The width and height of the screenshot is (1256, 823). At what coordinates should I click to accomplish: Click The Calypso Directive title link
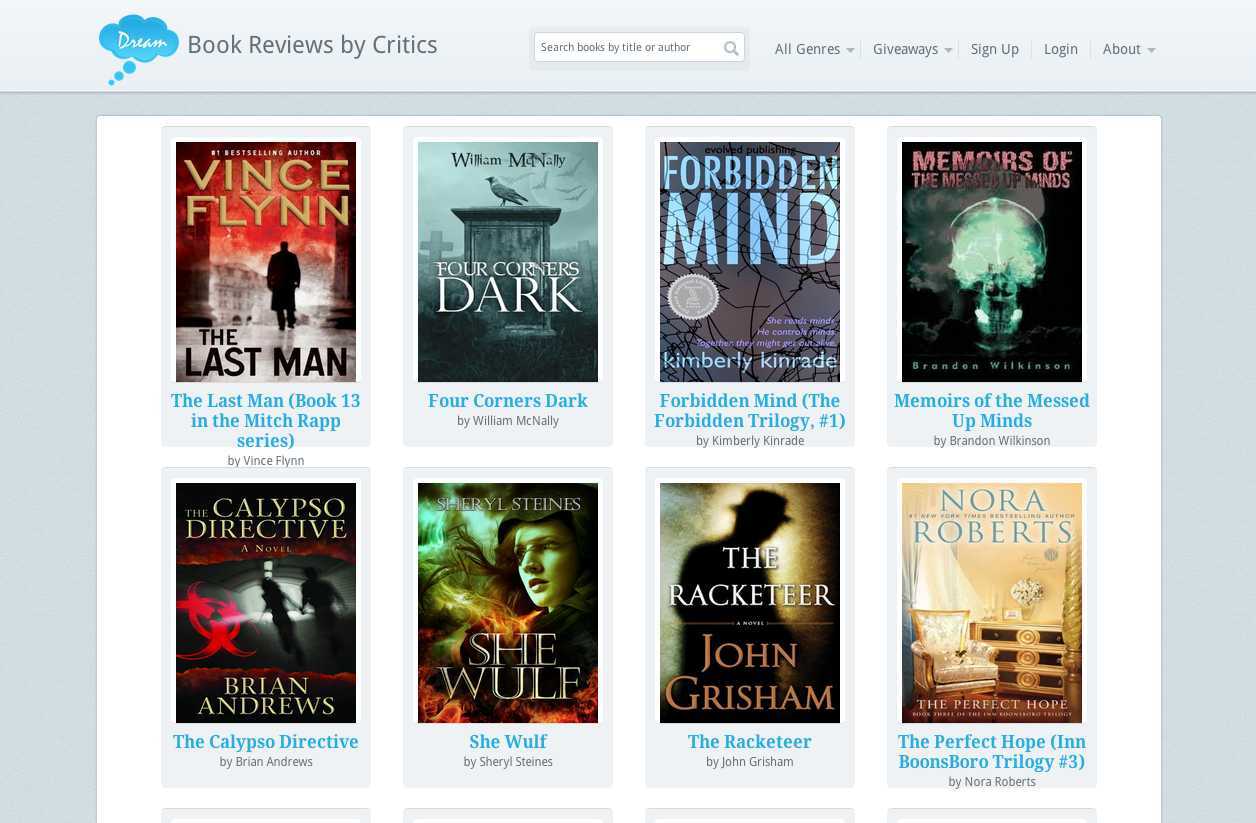pos(266,742)
